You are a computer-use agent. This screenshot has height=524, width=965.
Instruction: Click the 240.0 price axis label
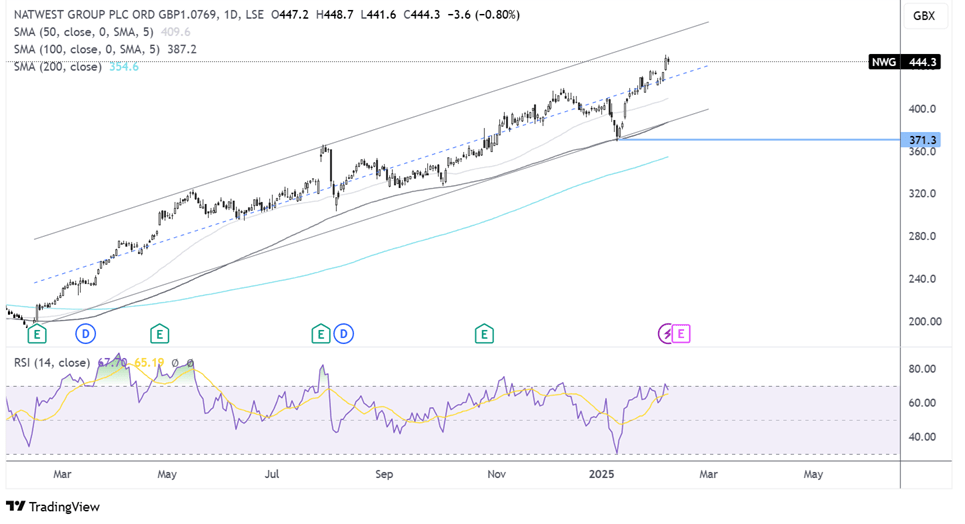point(922,279)
